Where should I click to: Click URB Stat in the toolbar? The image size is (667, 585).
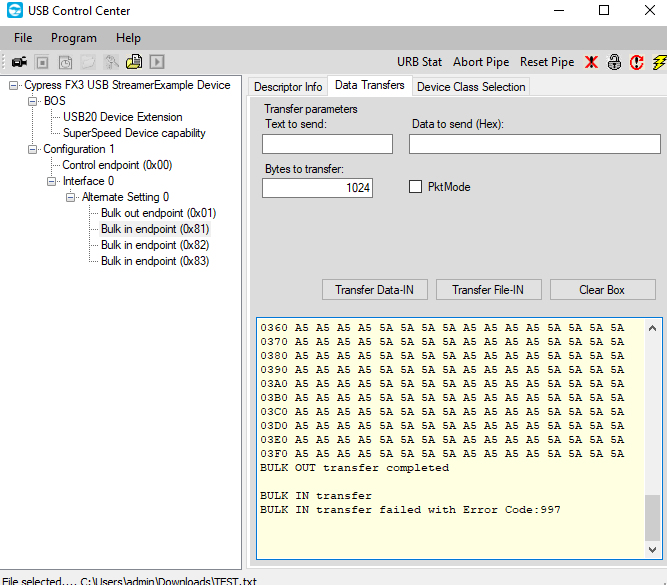click(419, 62)
